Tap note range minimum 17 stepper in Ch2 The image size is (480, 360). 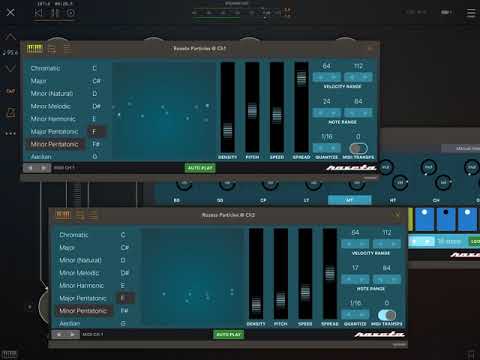pos(355,279)
